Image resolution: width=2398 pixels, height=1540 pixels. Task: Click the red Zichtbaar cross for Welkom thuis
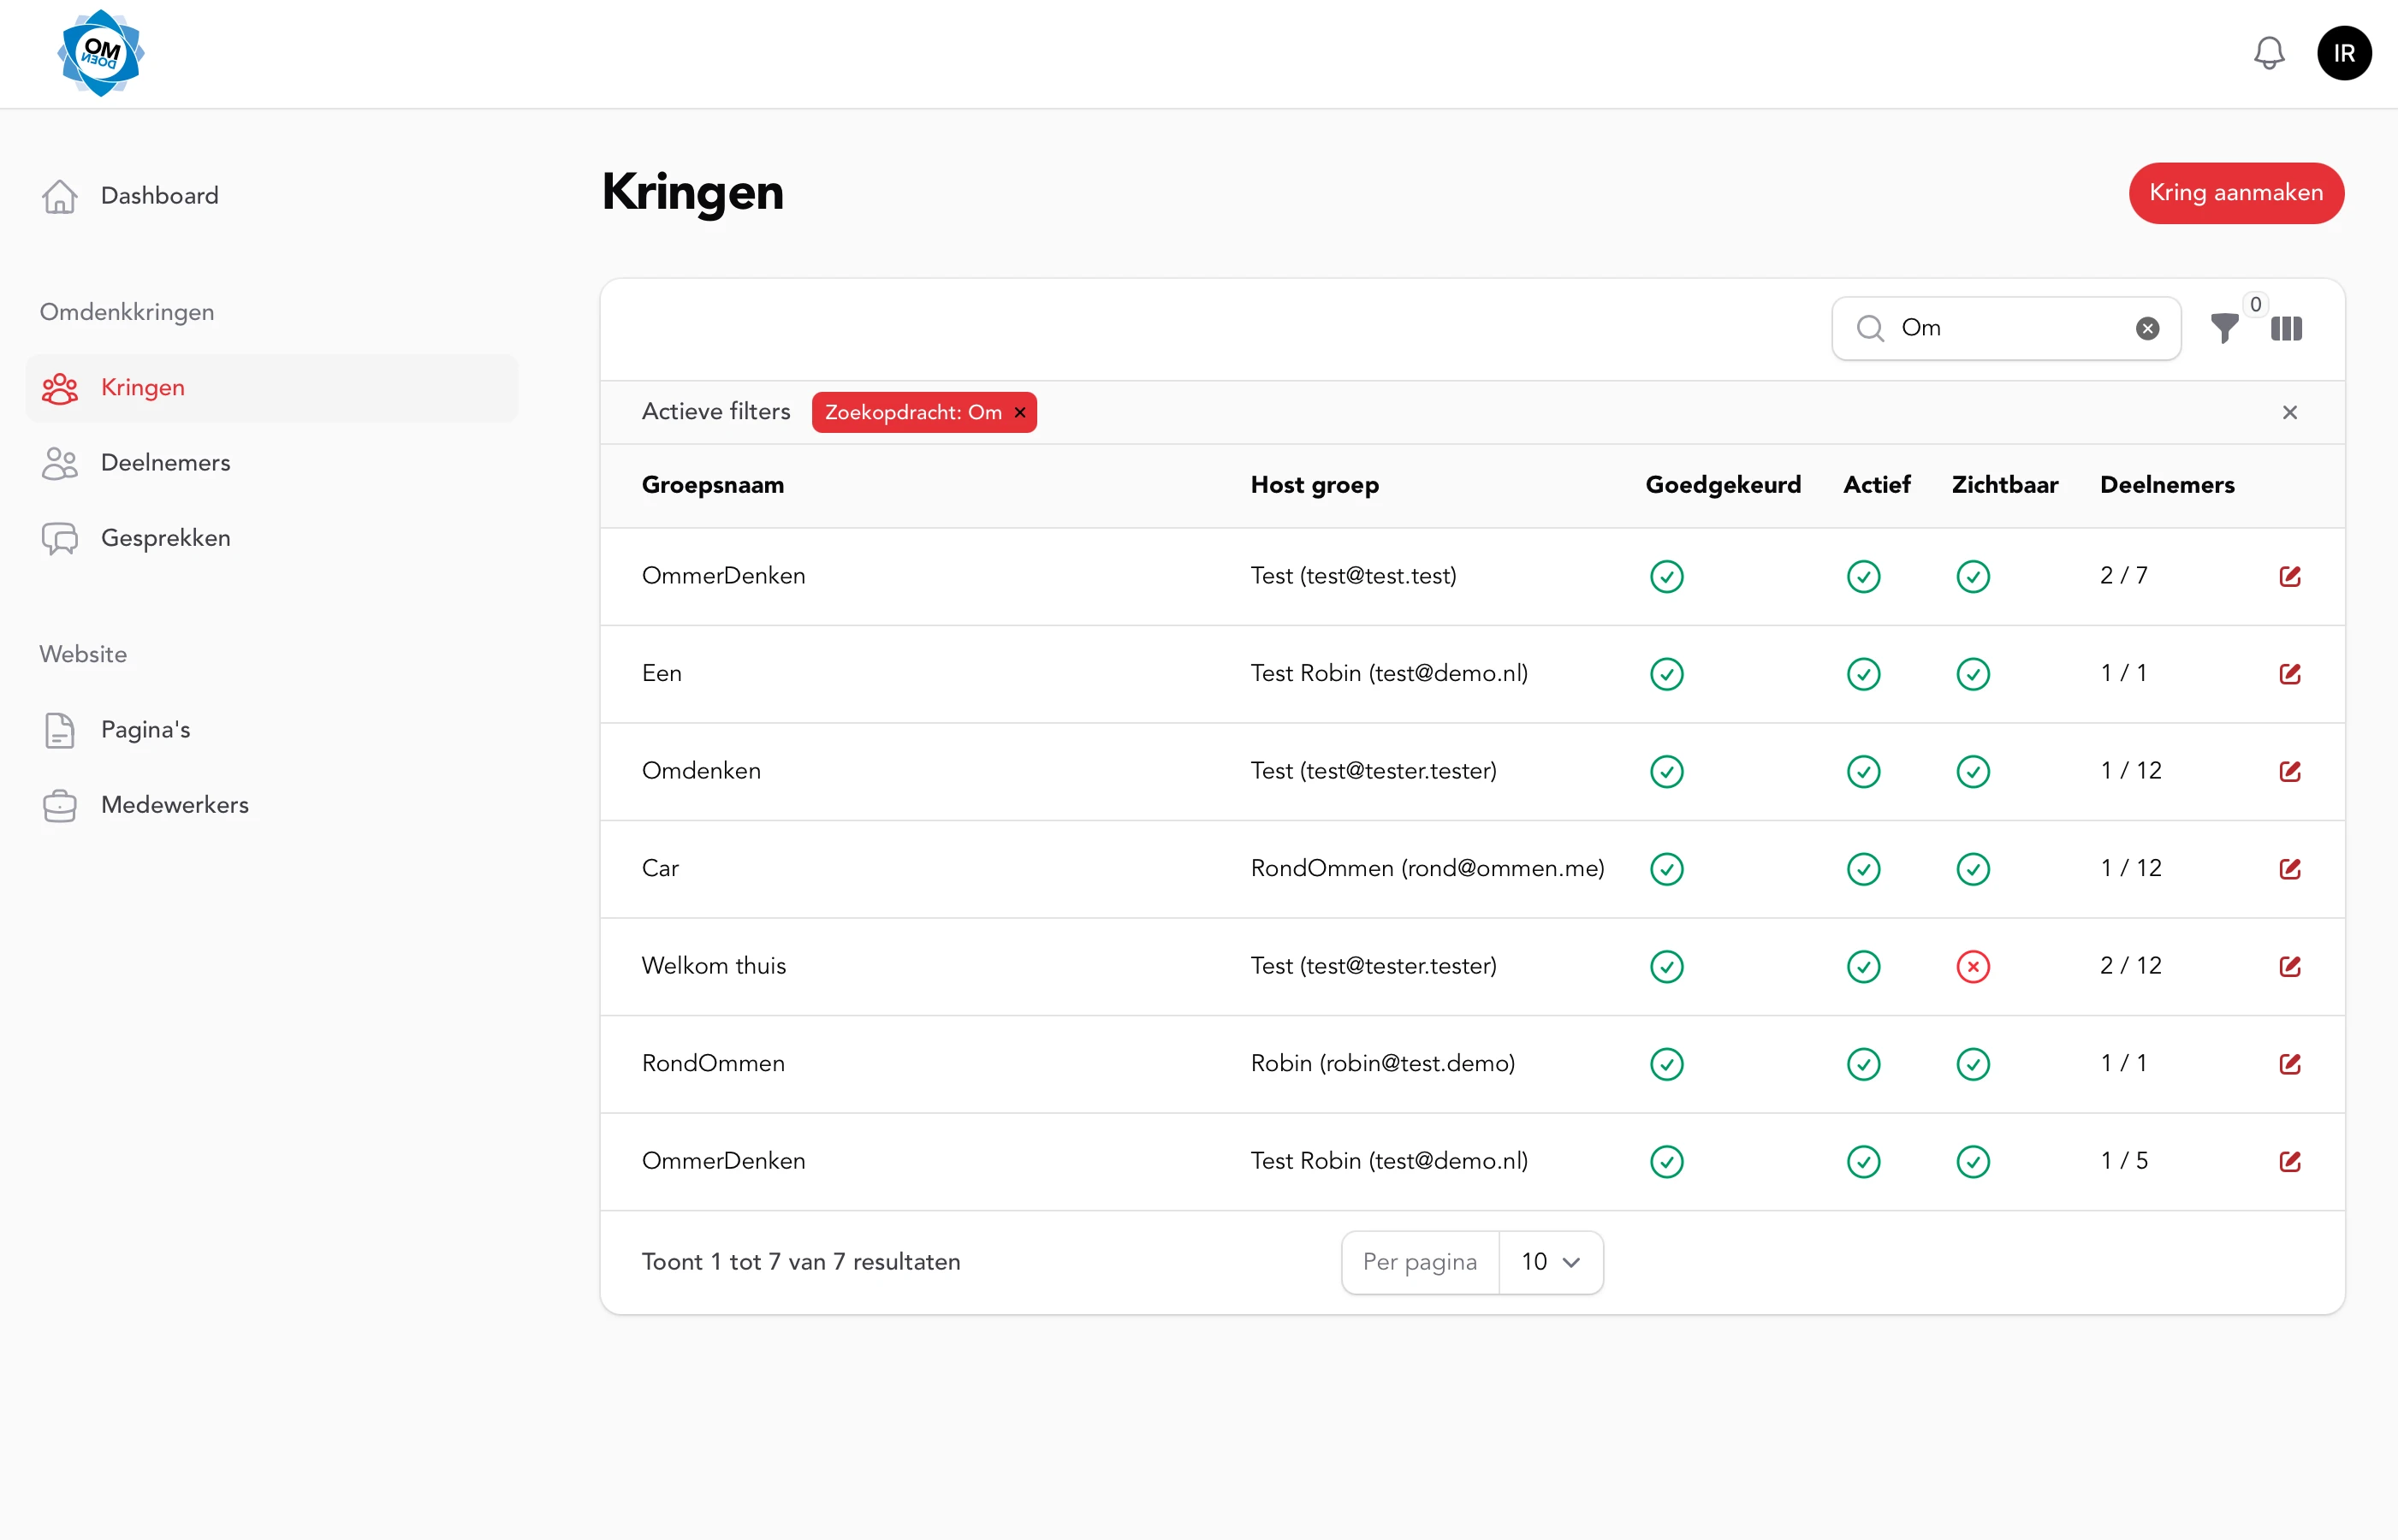pyautogui.click(x=1972, y=966)
